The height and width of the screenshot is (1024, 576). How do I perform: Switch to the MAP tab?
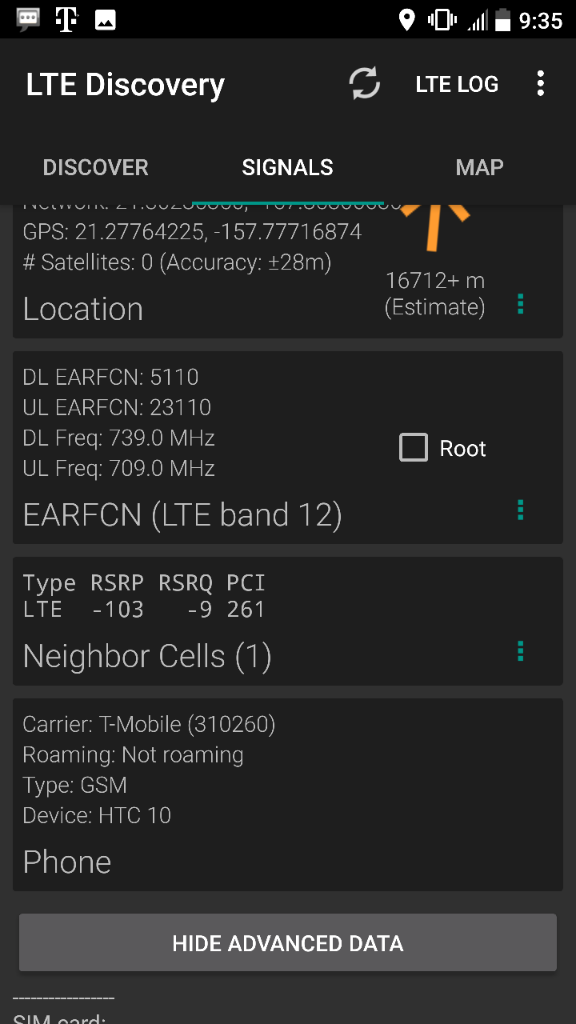tap(479, 167)
